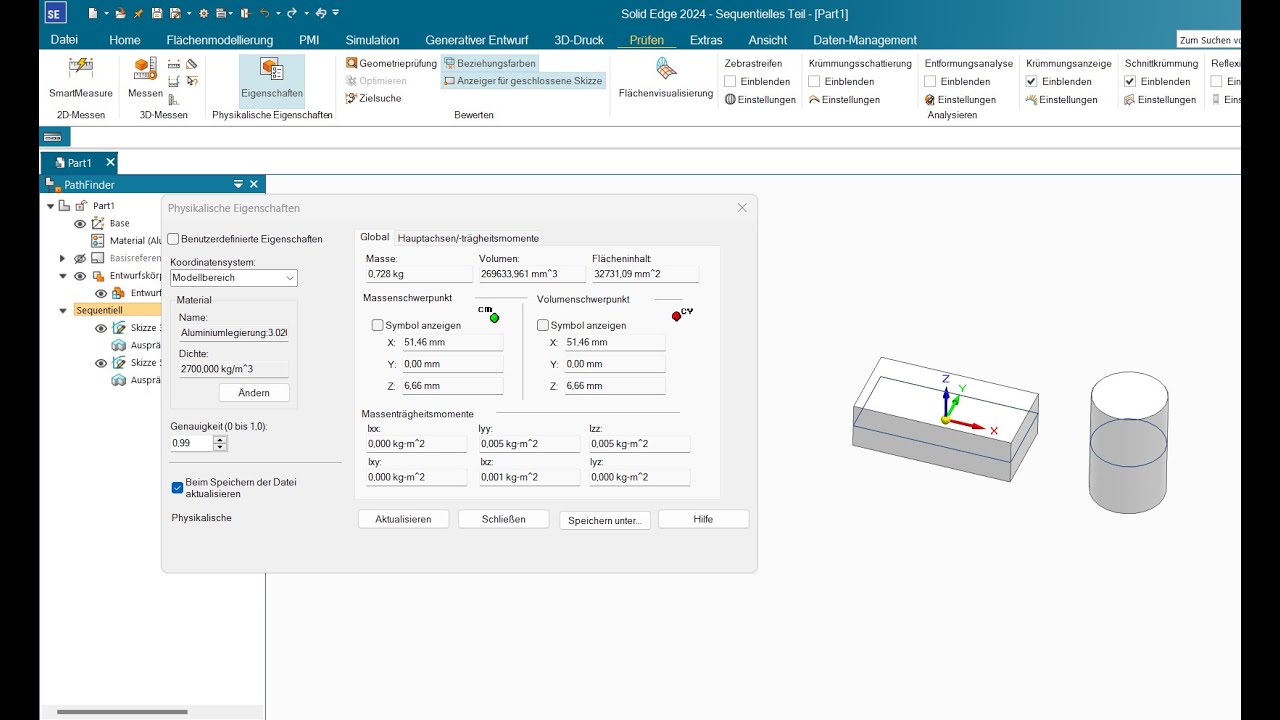Enable Zebrastreifen Einblenden checkbox

(x=730, y=82)
